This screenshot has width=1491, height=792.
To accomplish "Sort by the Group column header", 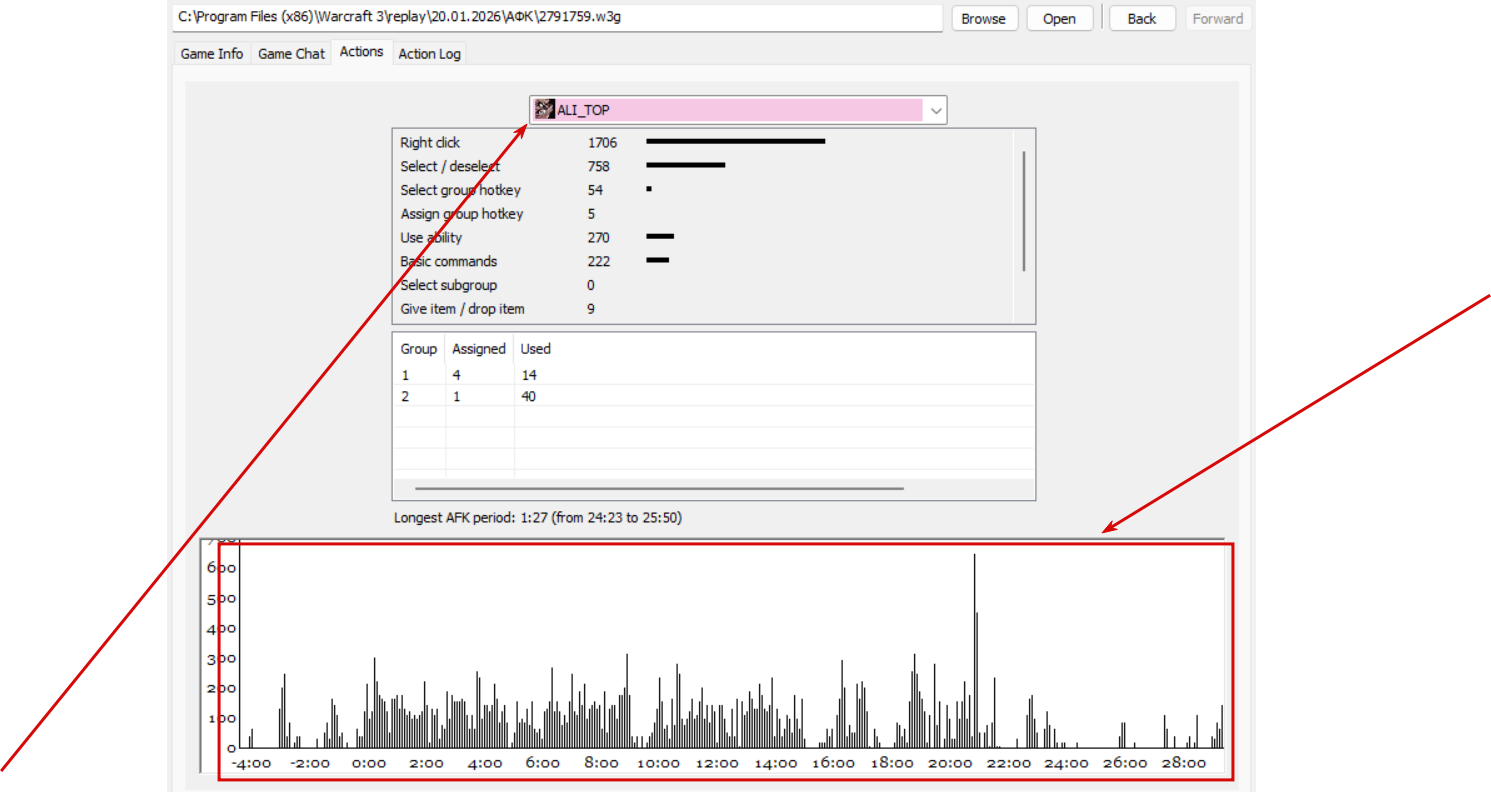I will (419, 349).
